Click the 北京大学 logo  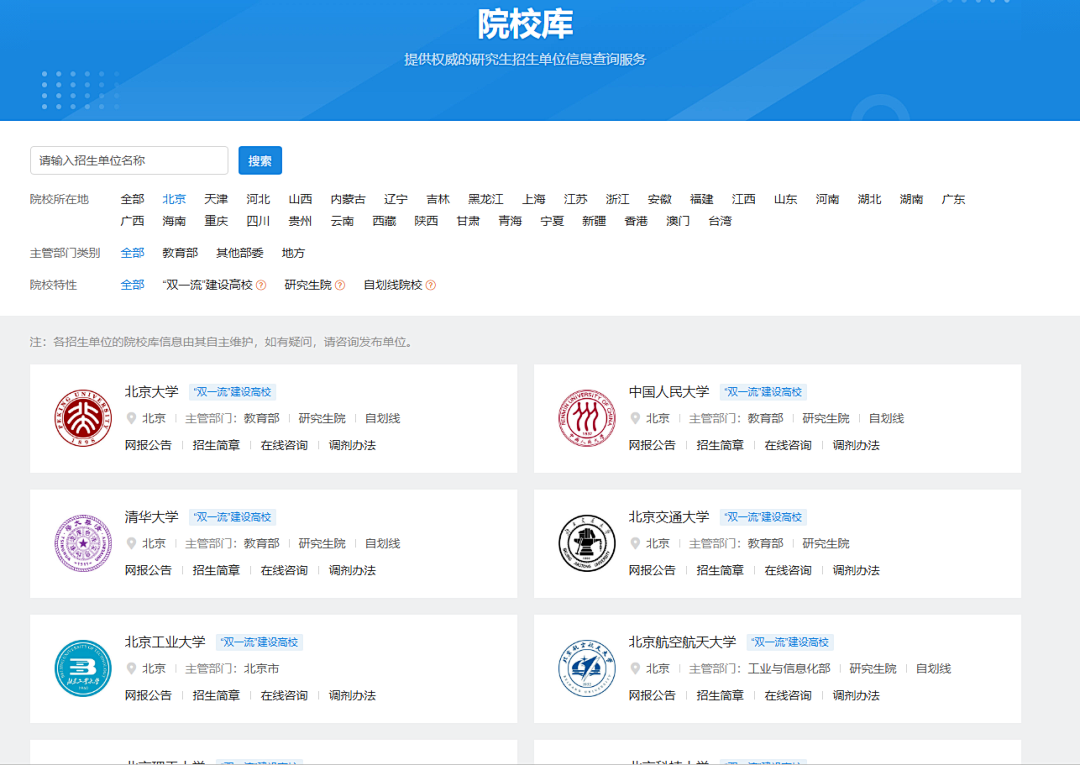tap(83, 418)
